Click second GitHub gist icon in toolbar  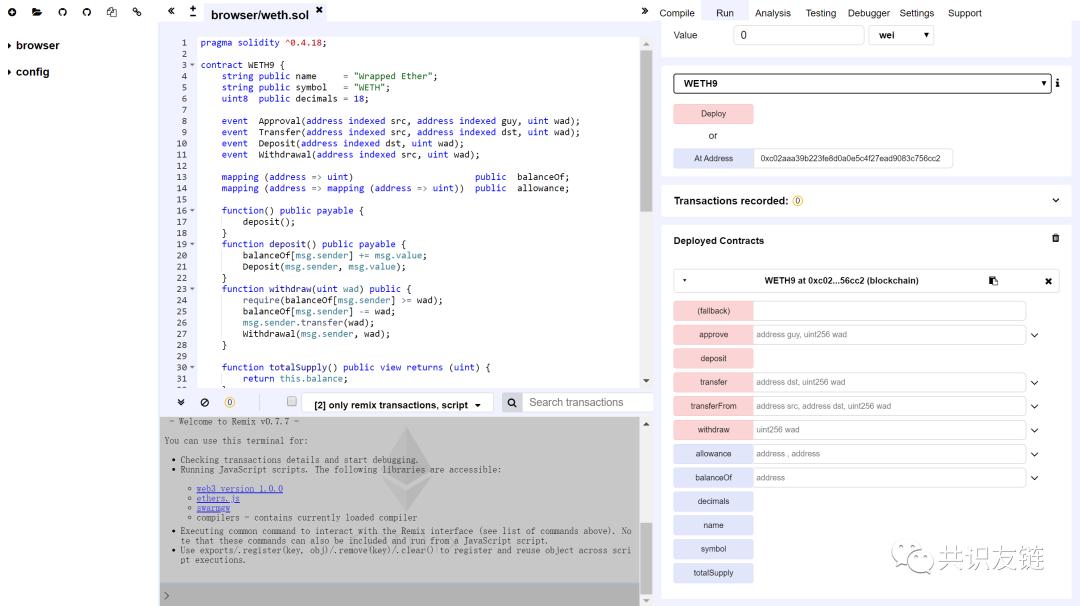click(87, 12)
